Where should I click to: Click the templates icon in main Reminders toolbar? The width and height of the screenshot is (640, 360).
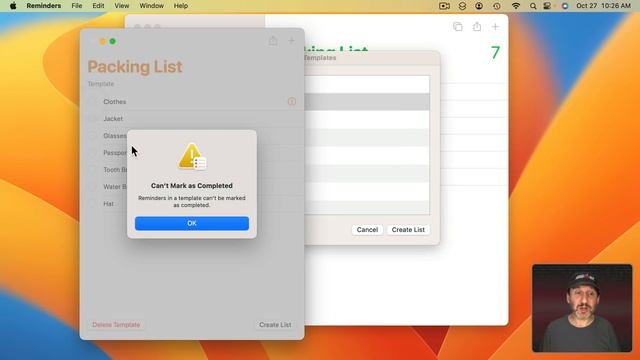(458, 27)
